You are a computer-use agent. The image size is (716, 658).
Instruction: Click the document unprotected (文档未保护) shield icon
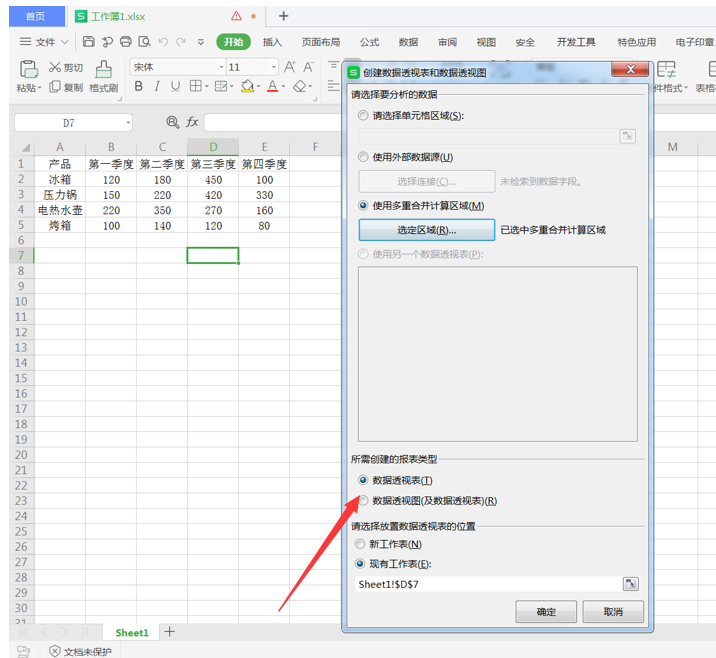pos(55,651)
